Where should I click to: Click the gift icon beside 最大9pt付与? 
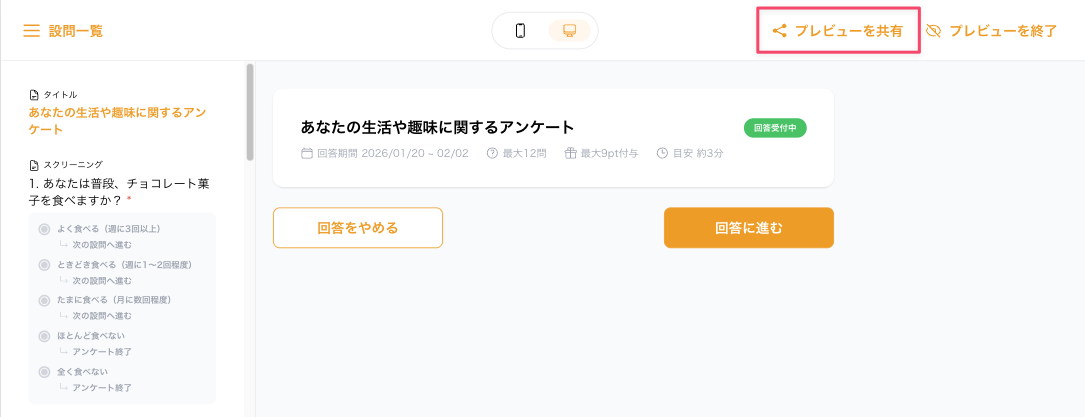pos(571,153)
